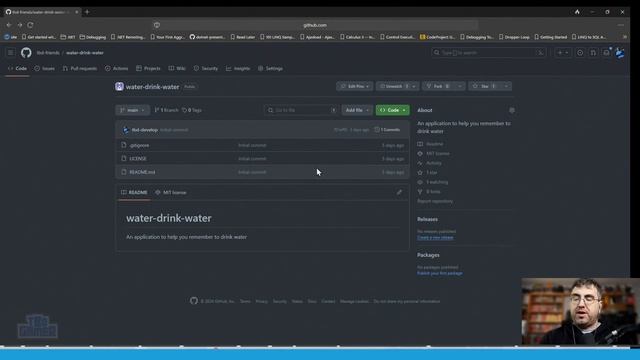Select the README tab below files
Viewport: 640px width, 360px height.
(x=134, y=192)
